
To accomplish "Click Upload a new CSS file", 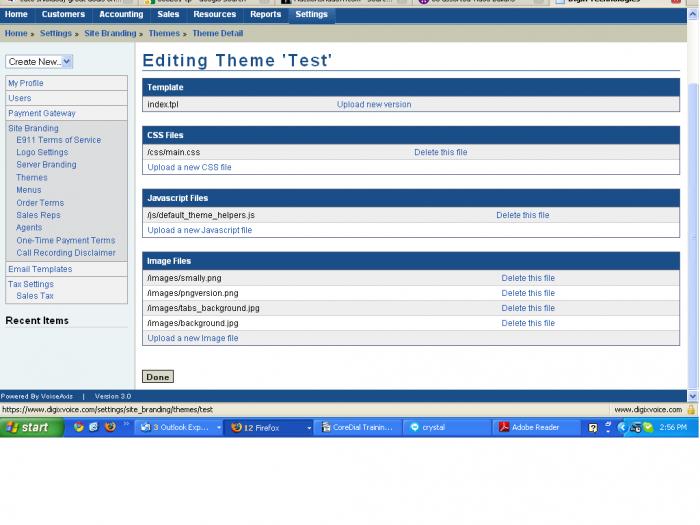I will click(189, 167).
